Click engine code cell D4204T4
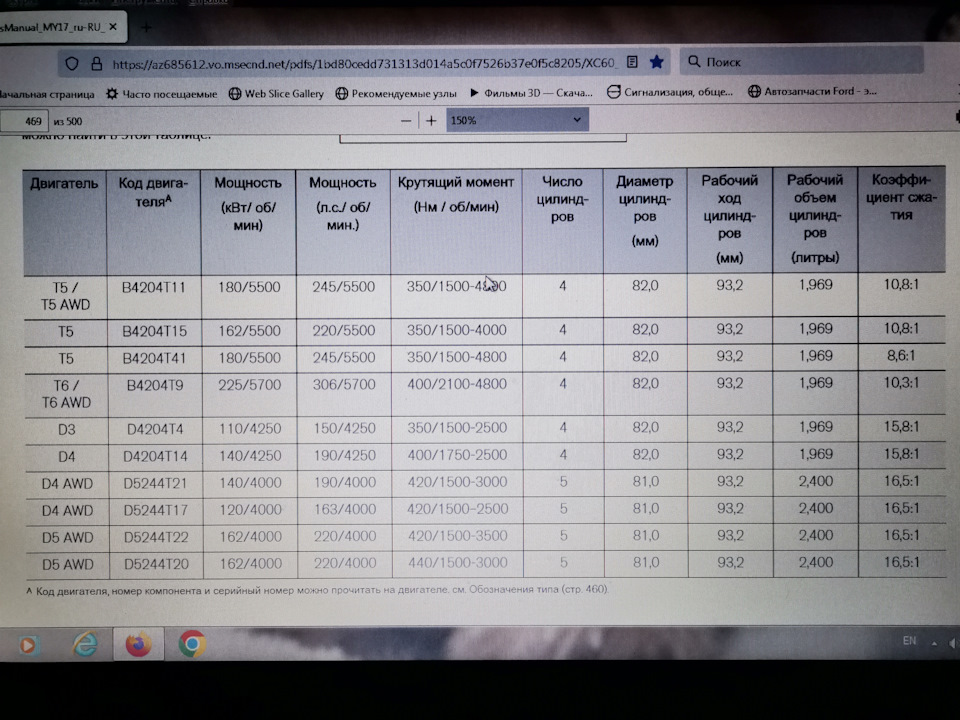This screenshot has width=960, height=720. (155, 429)
